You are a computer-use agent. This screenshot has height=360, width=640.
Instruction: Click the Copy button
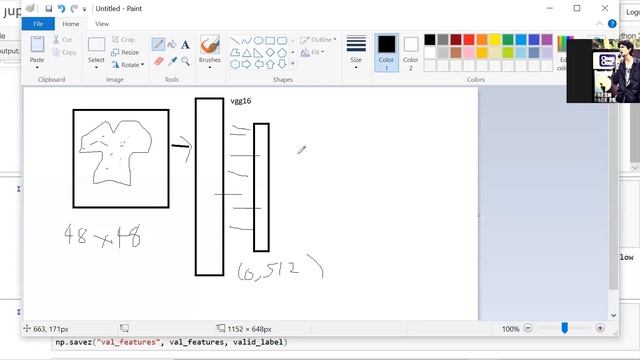click(x=64, y=52)
